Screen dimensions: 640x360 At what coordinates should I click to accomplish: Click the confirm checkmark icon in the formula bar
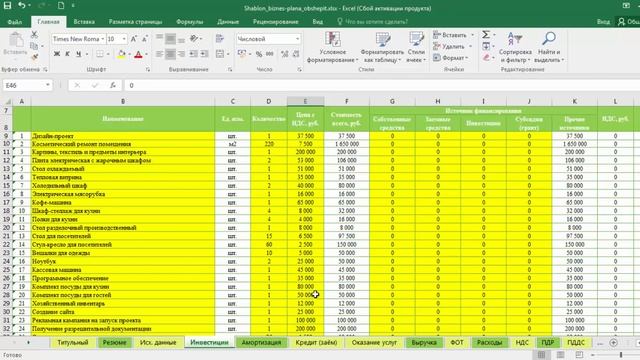(x=95, y=85)
